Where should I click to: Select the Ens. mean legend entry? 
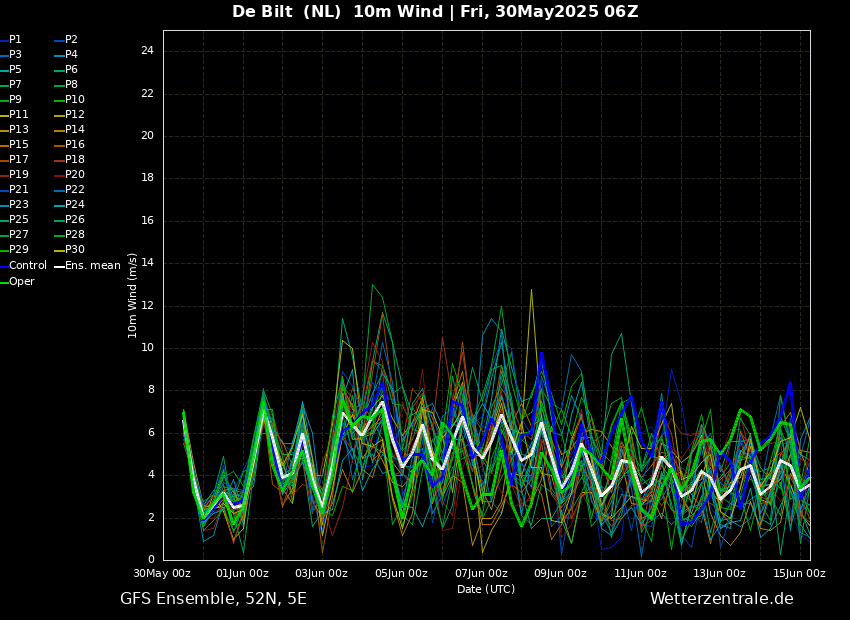coord(92,266)
